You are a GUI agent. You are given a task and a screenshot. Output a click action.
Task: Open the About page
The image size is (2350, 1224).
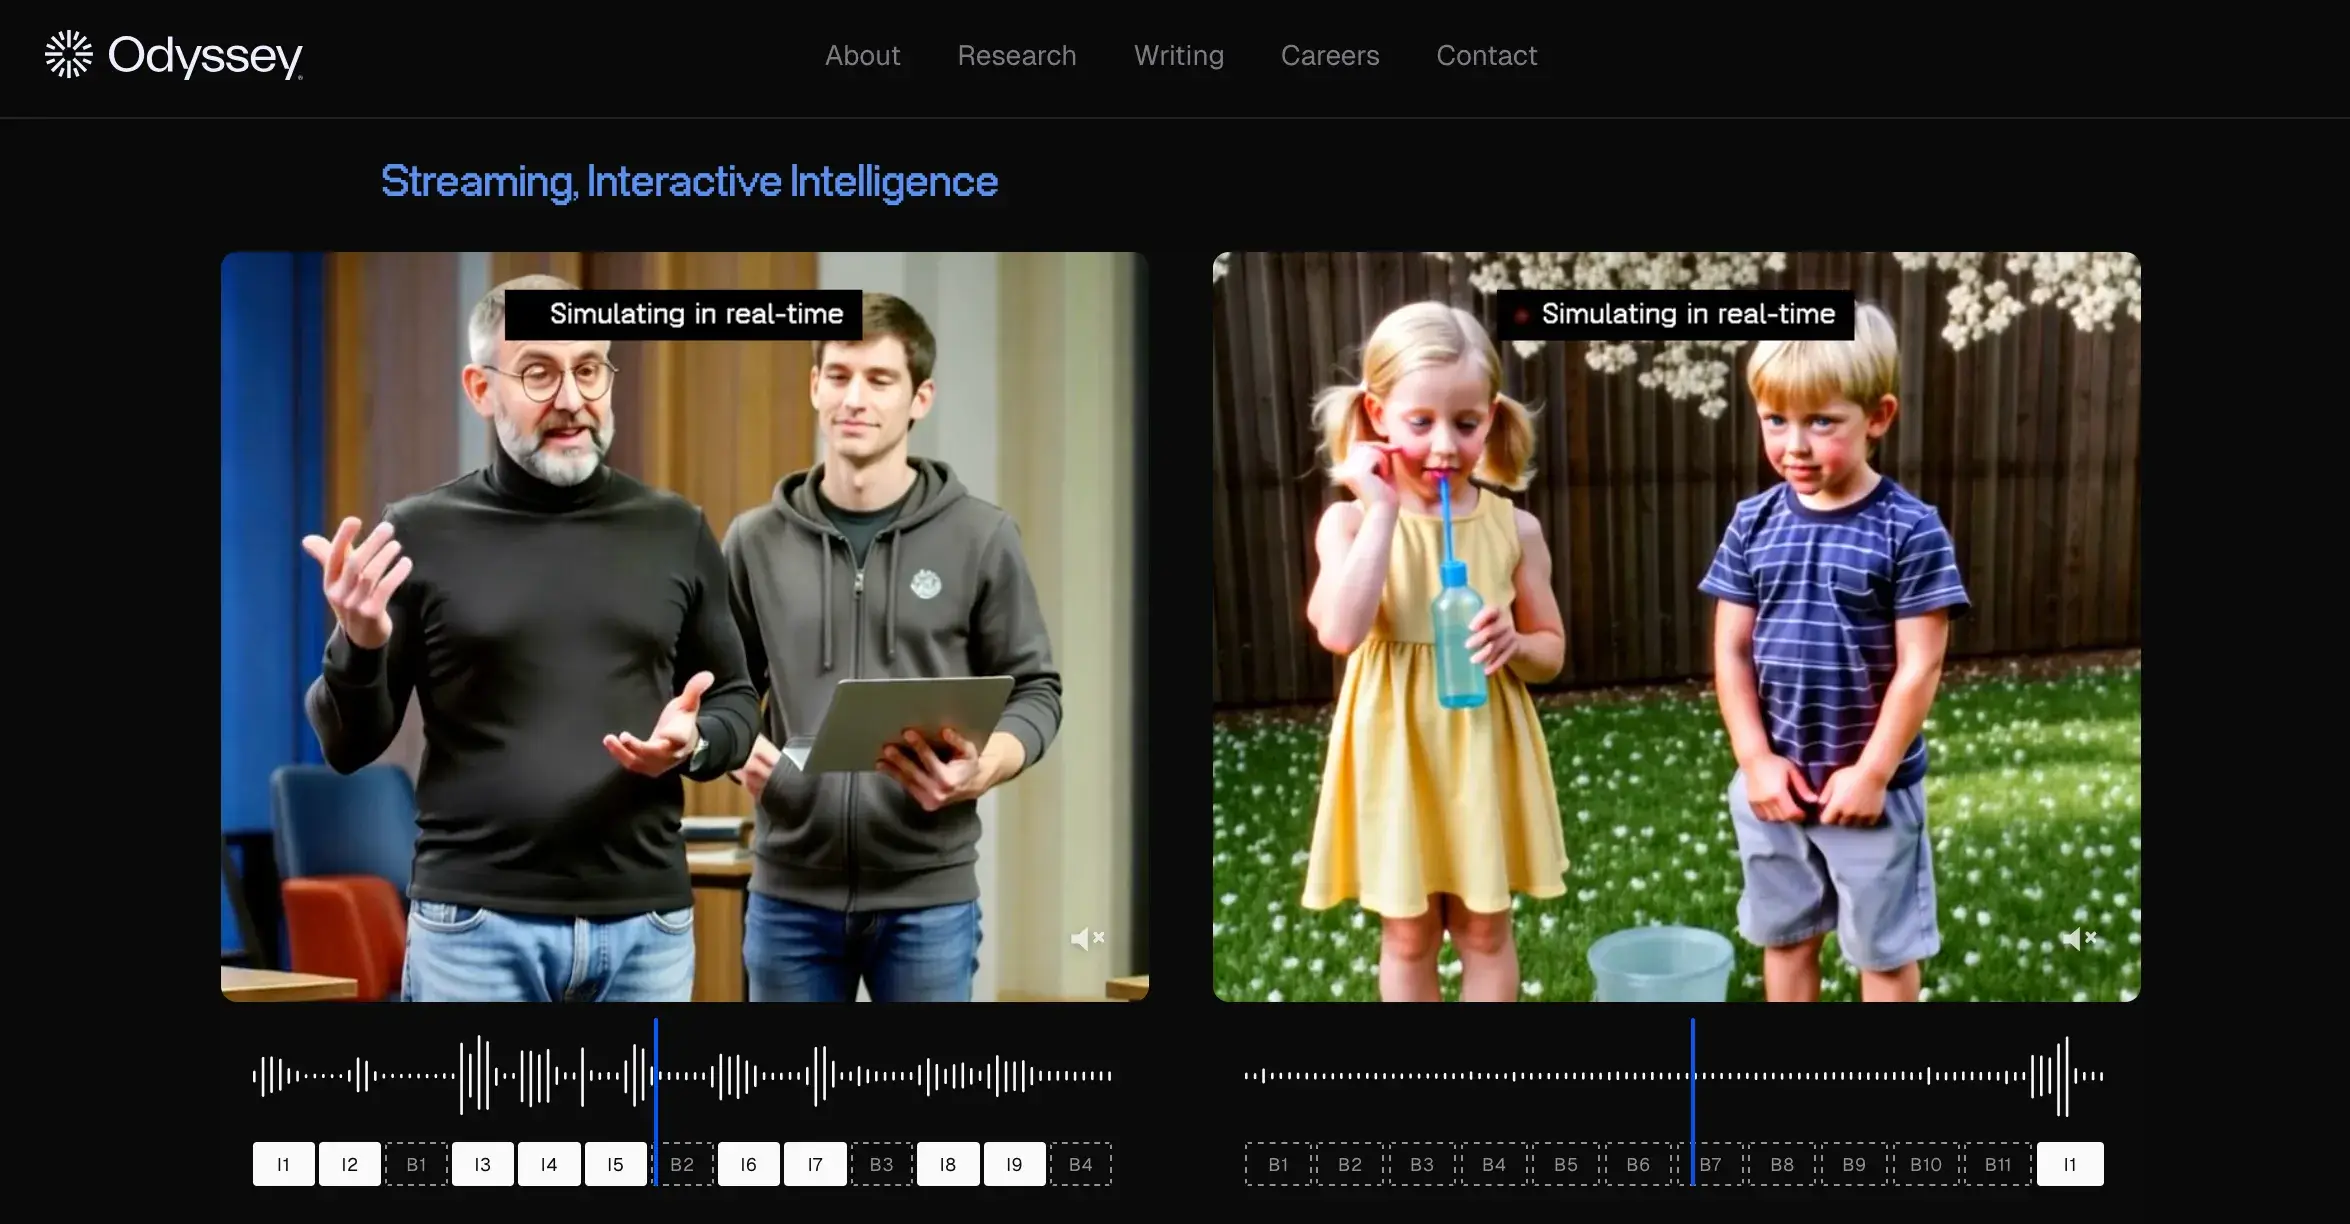click(862, 56)
